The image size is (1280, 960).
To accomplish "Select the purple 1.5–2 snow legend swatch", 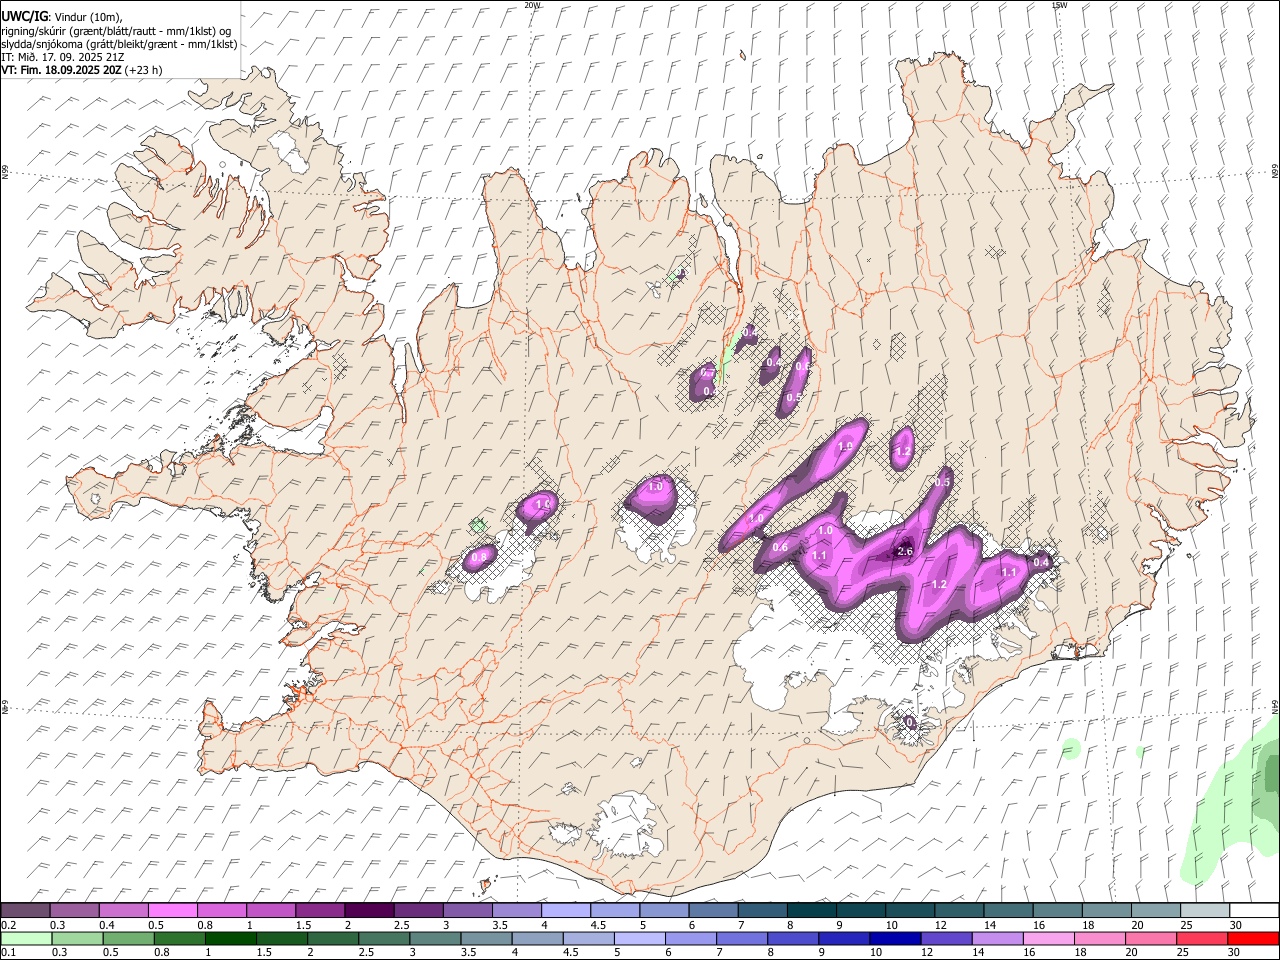I will (319, 911).
